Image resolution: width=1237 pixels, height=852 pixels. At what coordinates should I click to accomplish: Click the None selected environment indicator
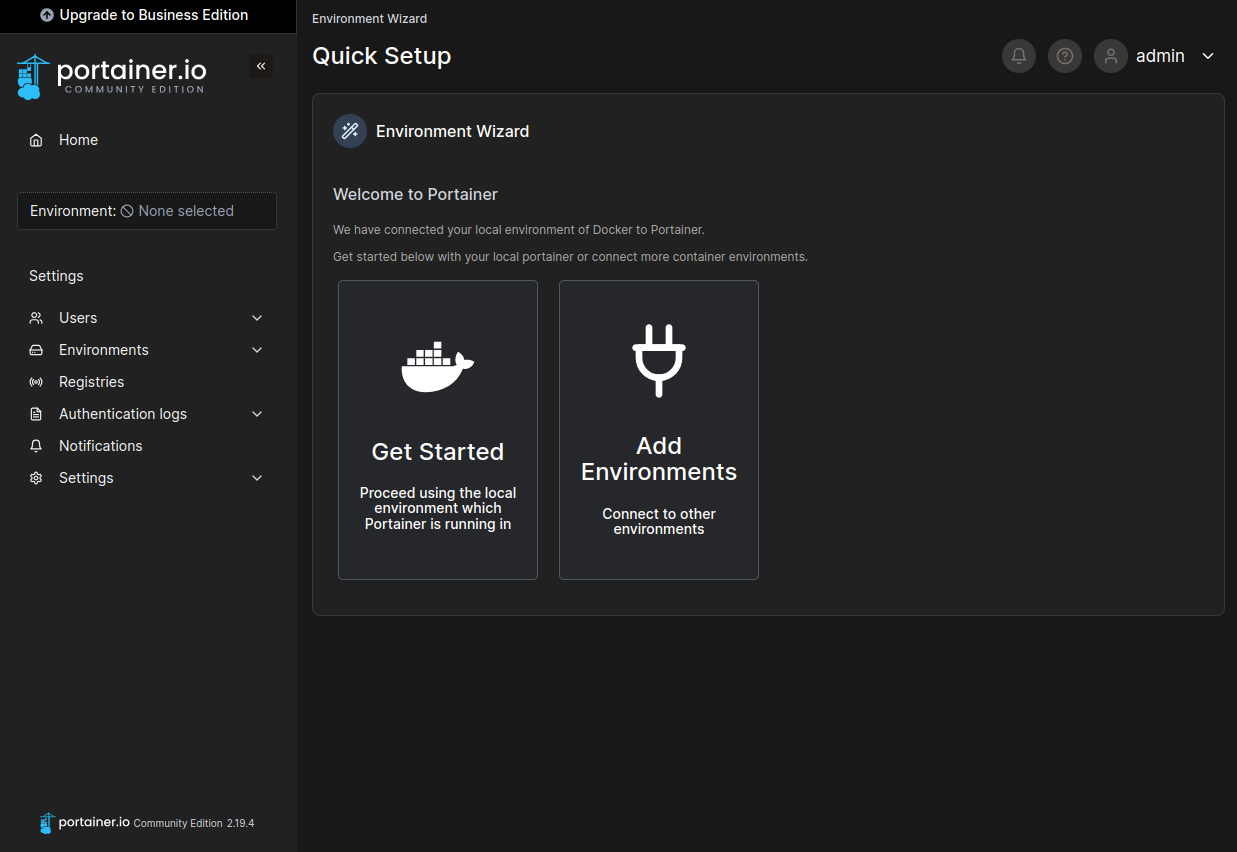[x=177, y=211]
